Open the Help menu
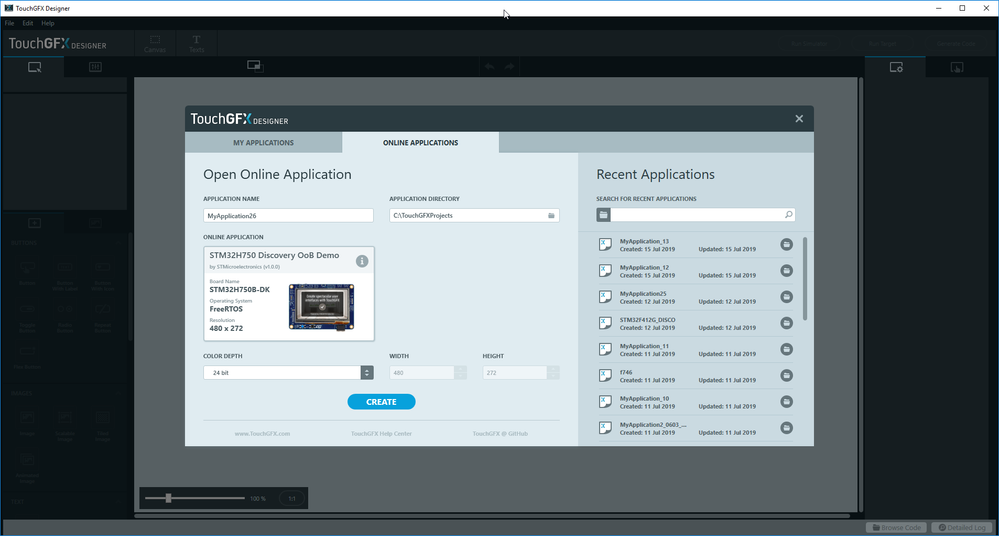 tap(48, 23)
